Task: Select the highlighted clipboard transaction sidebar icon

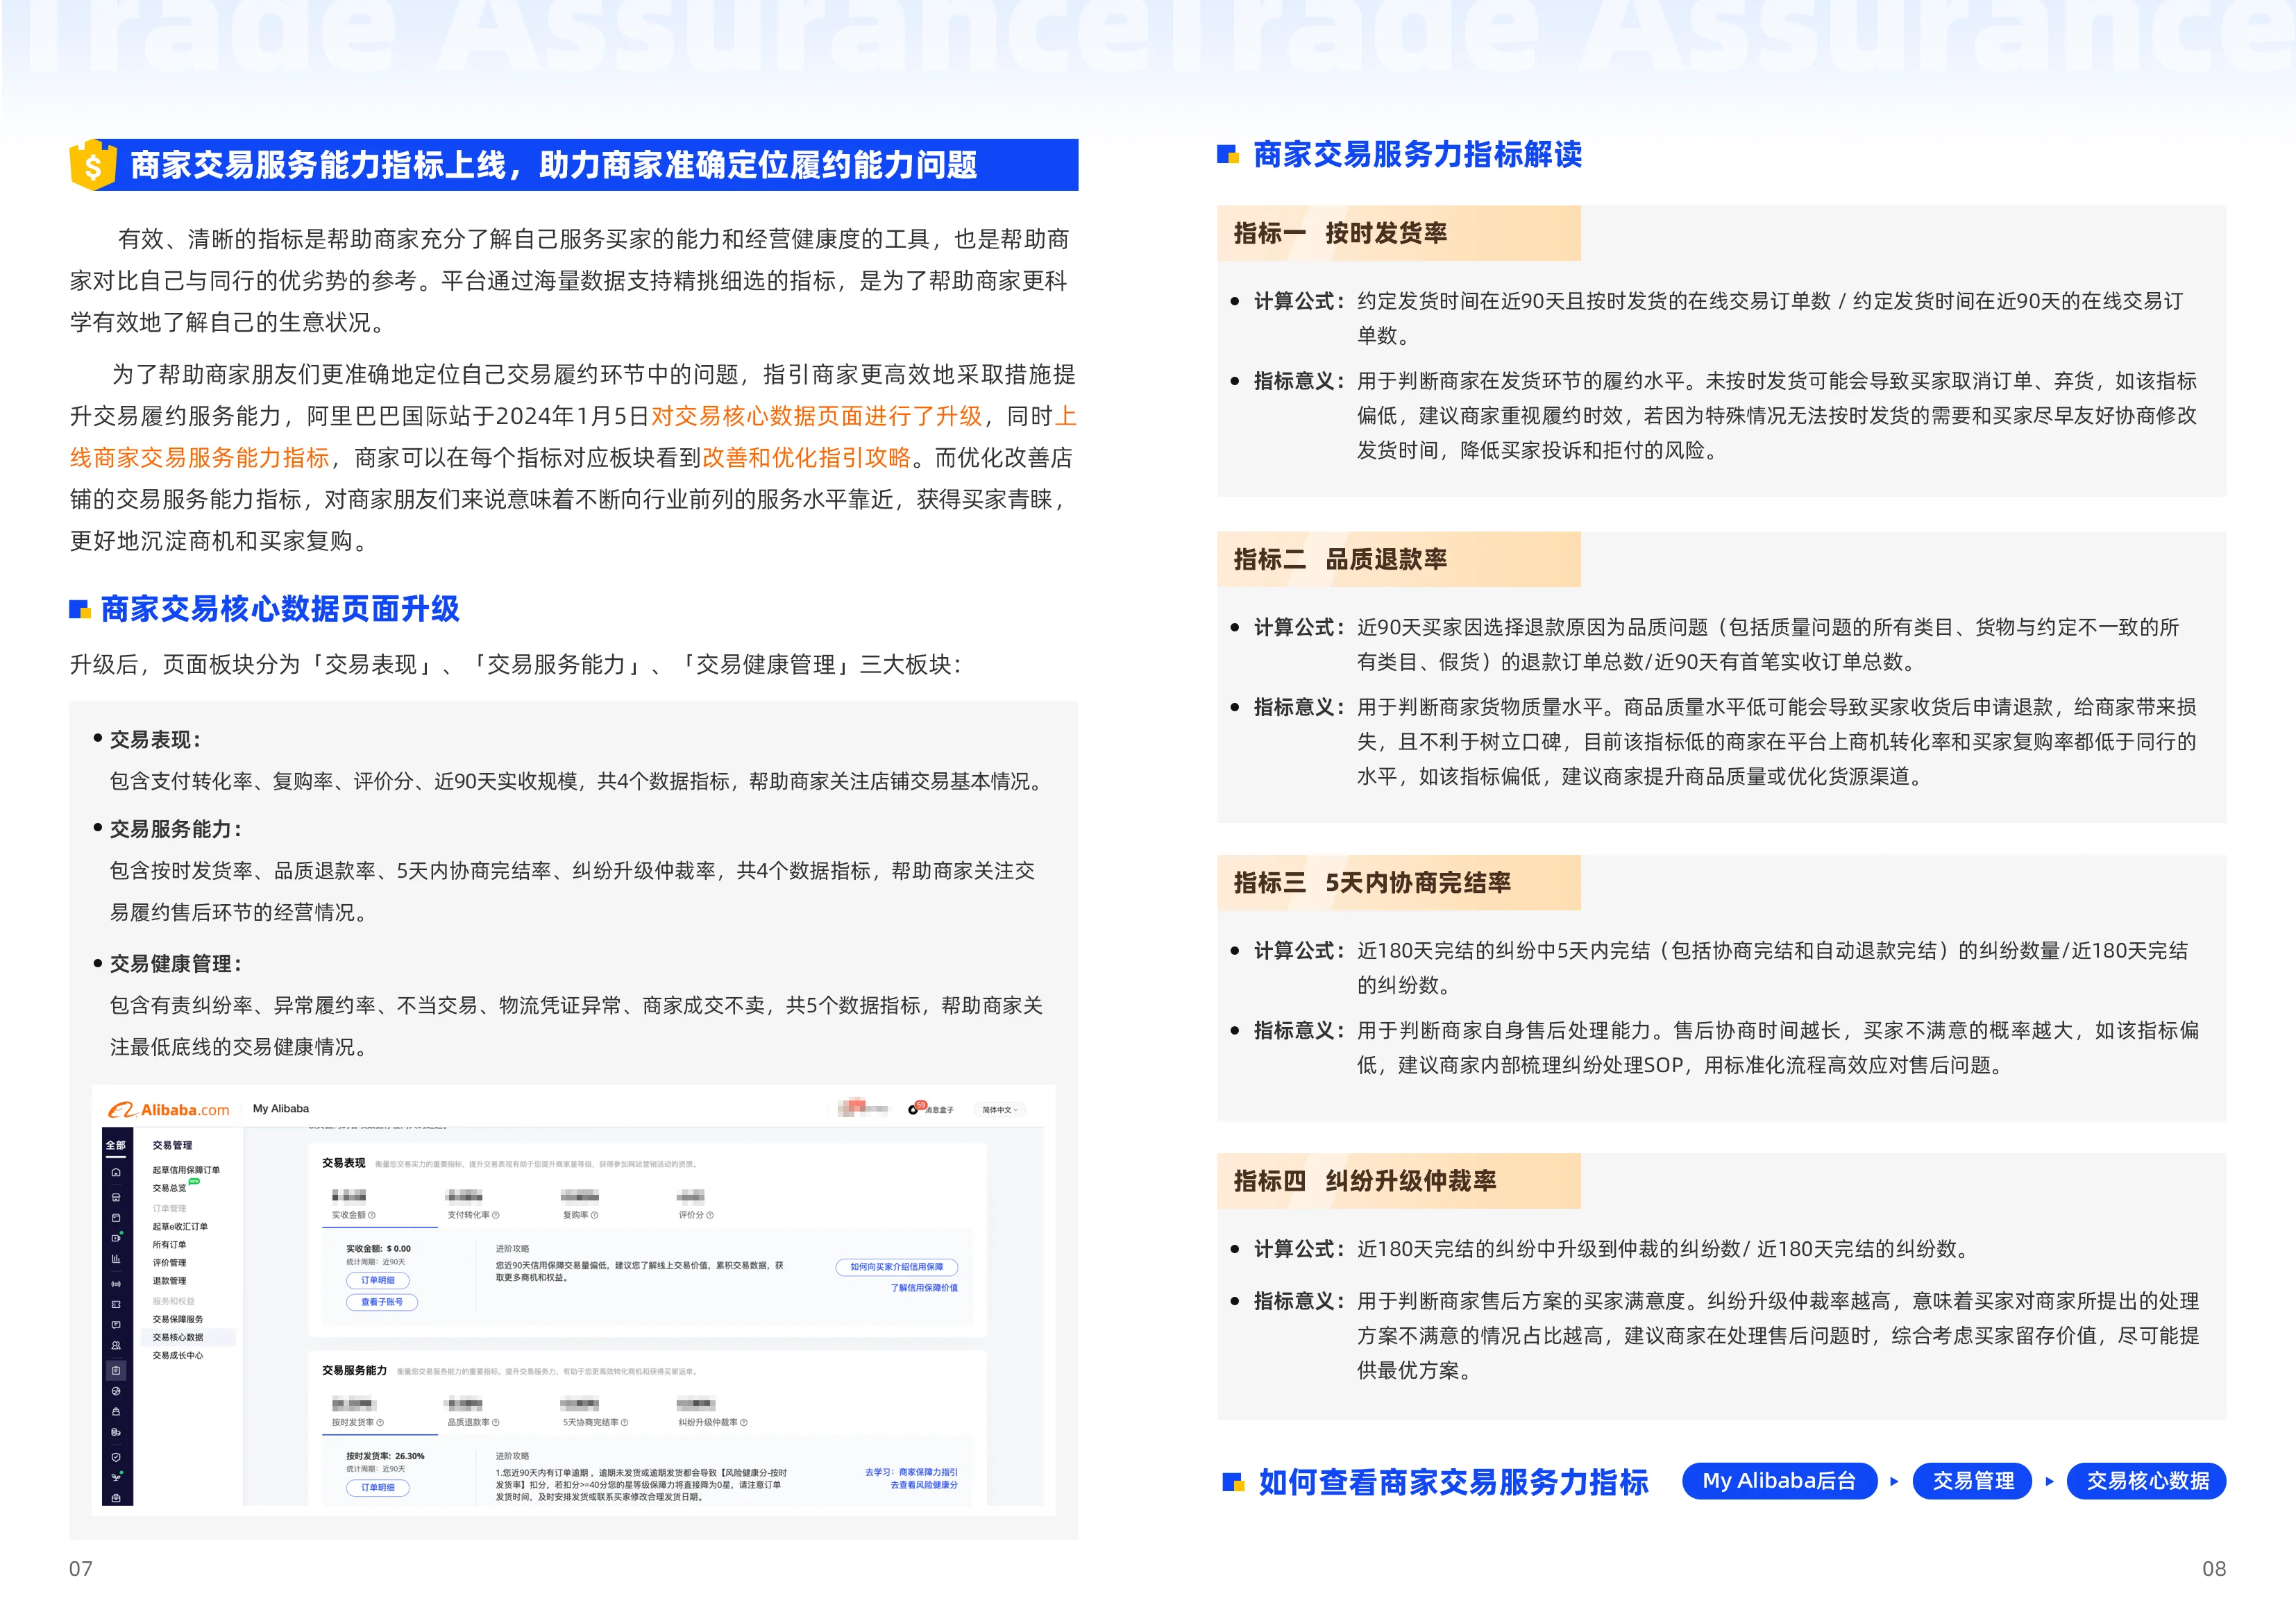Action: (x=116, y=1371)
